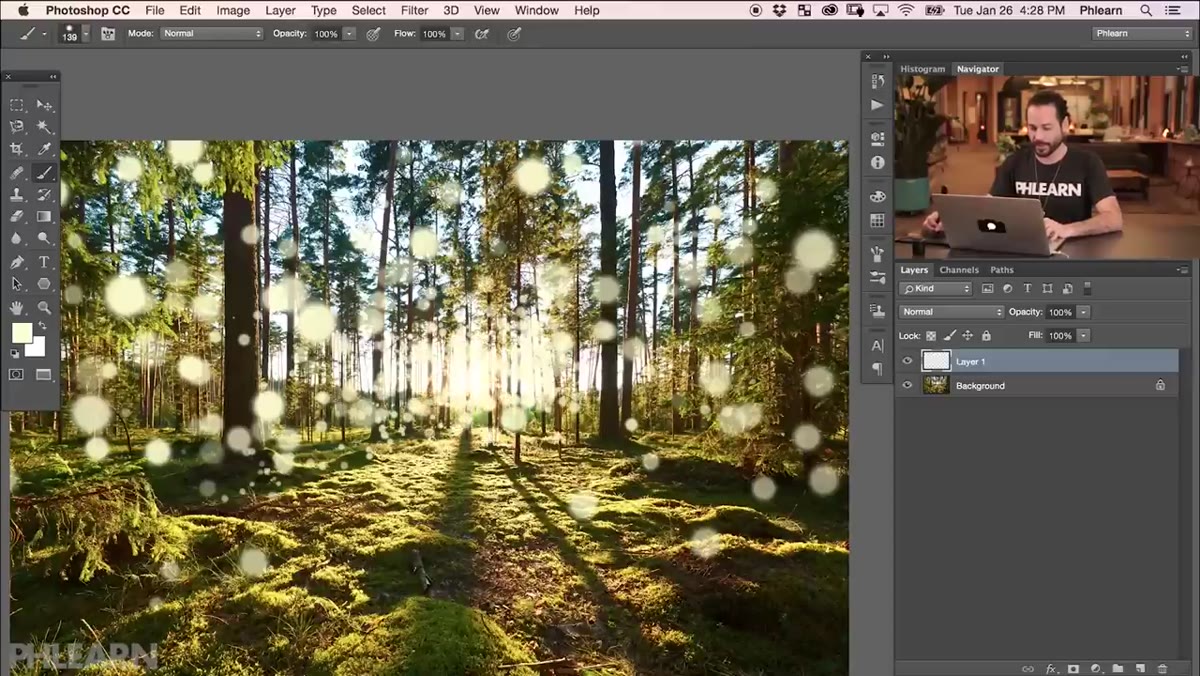Open the Phlearn workspace dropdown
The image size is (1200, 676).
(x=1142, y=33)
